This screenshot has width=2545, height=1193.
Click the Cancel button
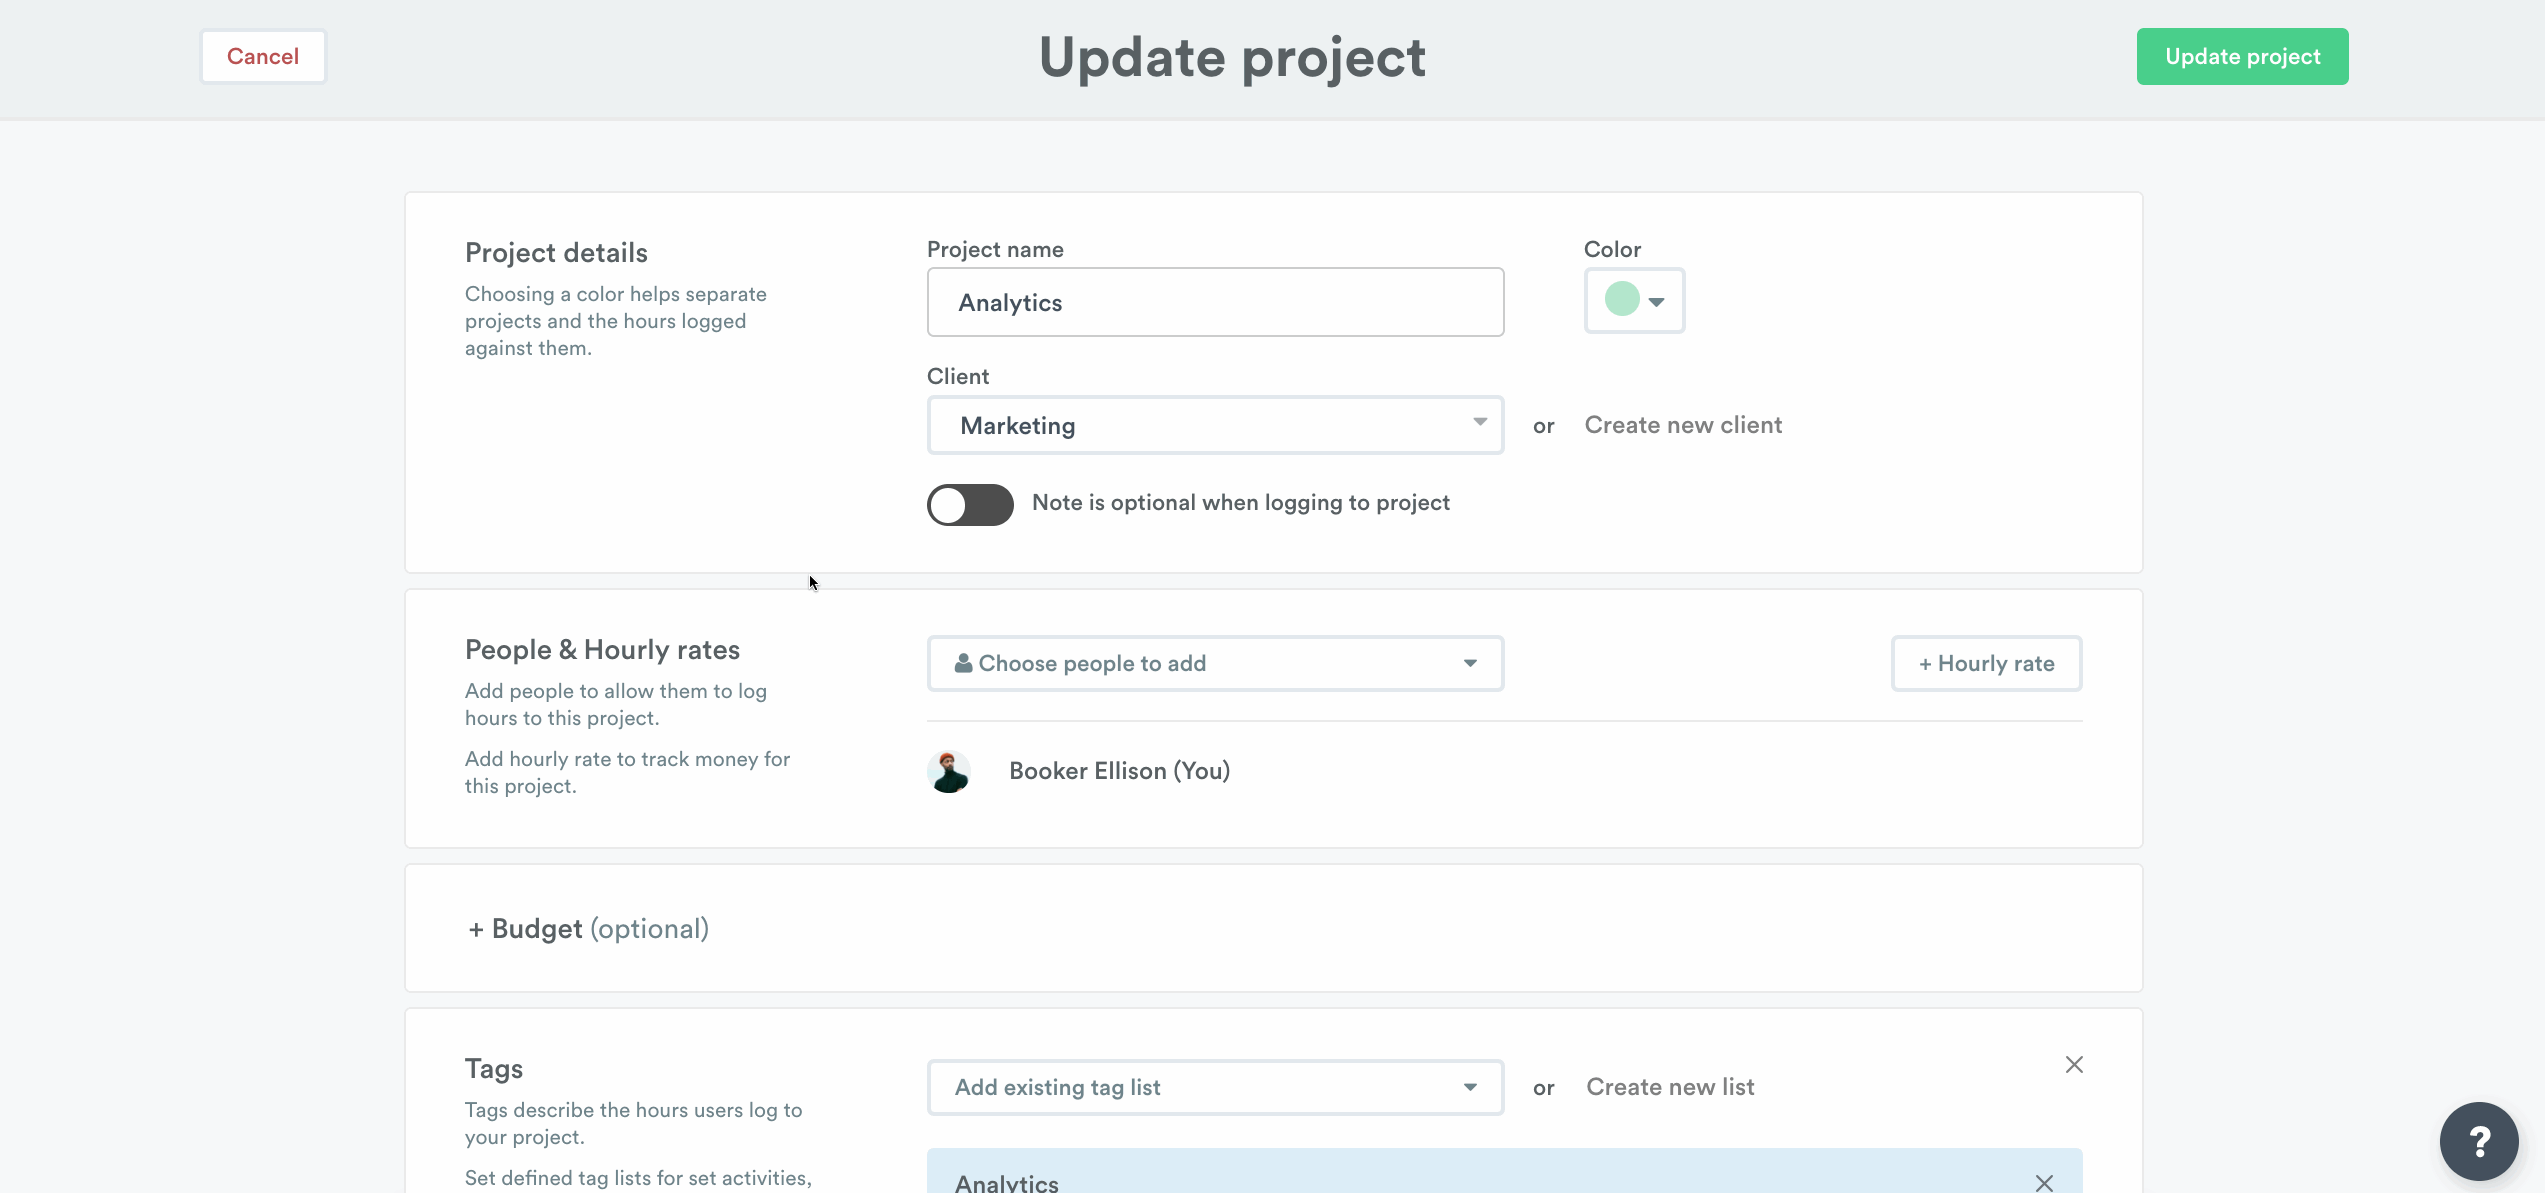coord(262,56)
